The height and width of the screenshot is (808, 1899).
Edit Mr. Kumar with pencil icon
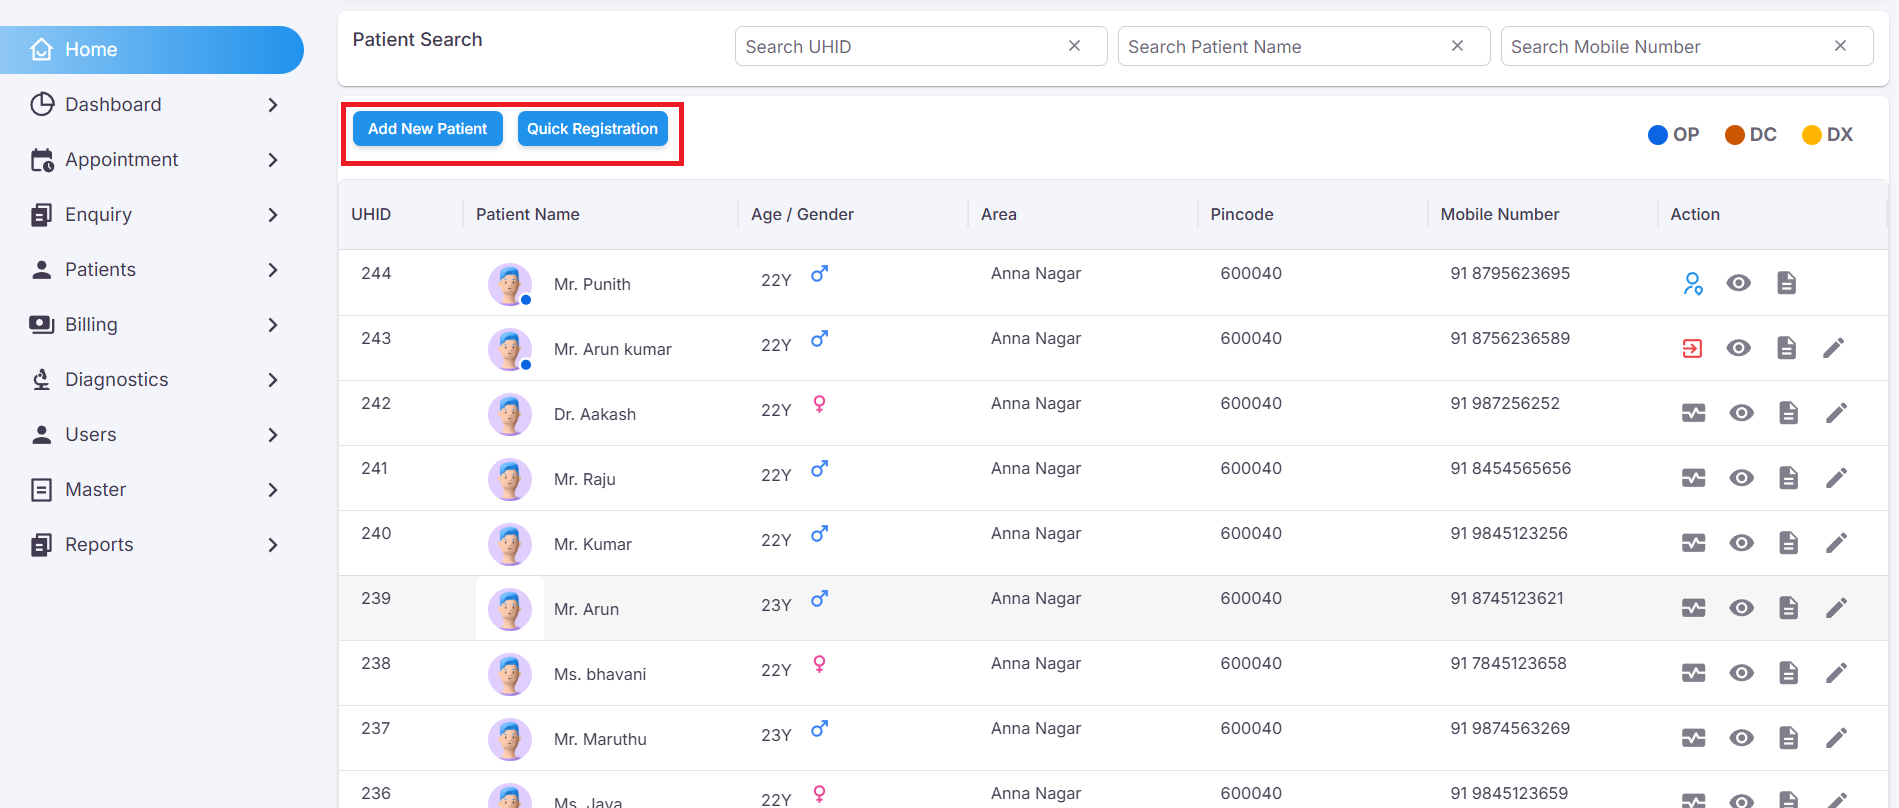pyautogui.click(x=1836, y=543)
